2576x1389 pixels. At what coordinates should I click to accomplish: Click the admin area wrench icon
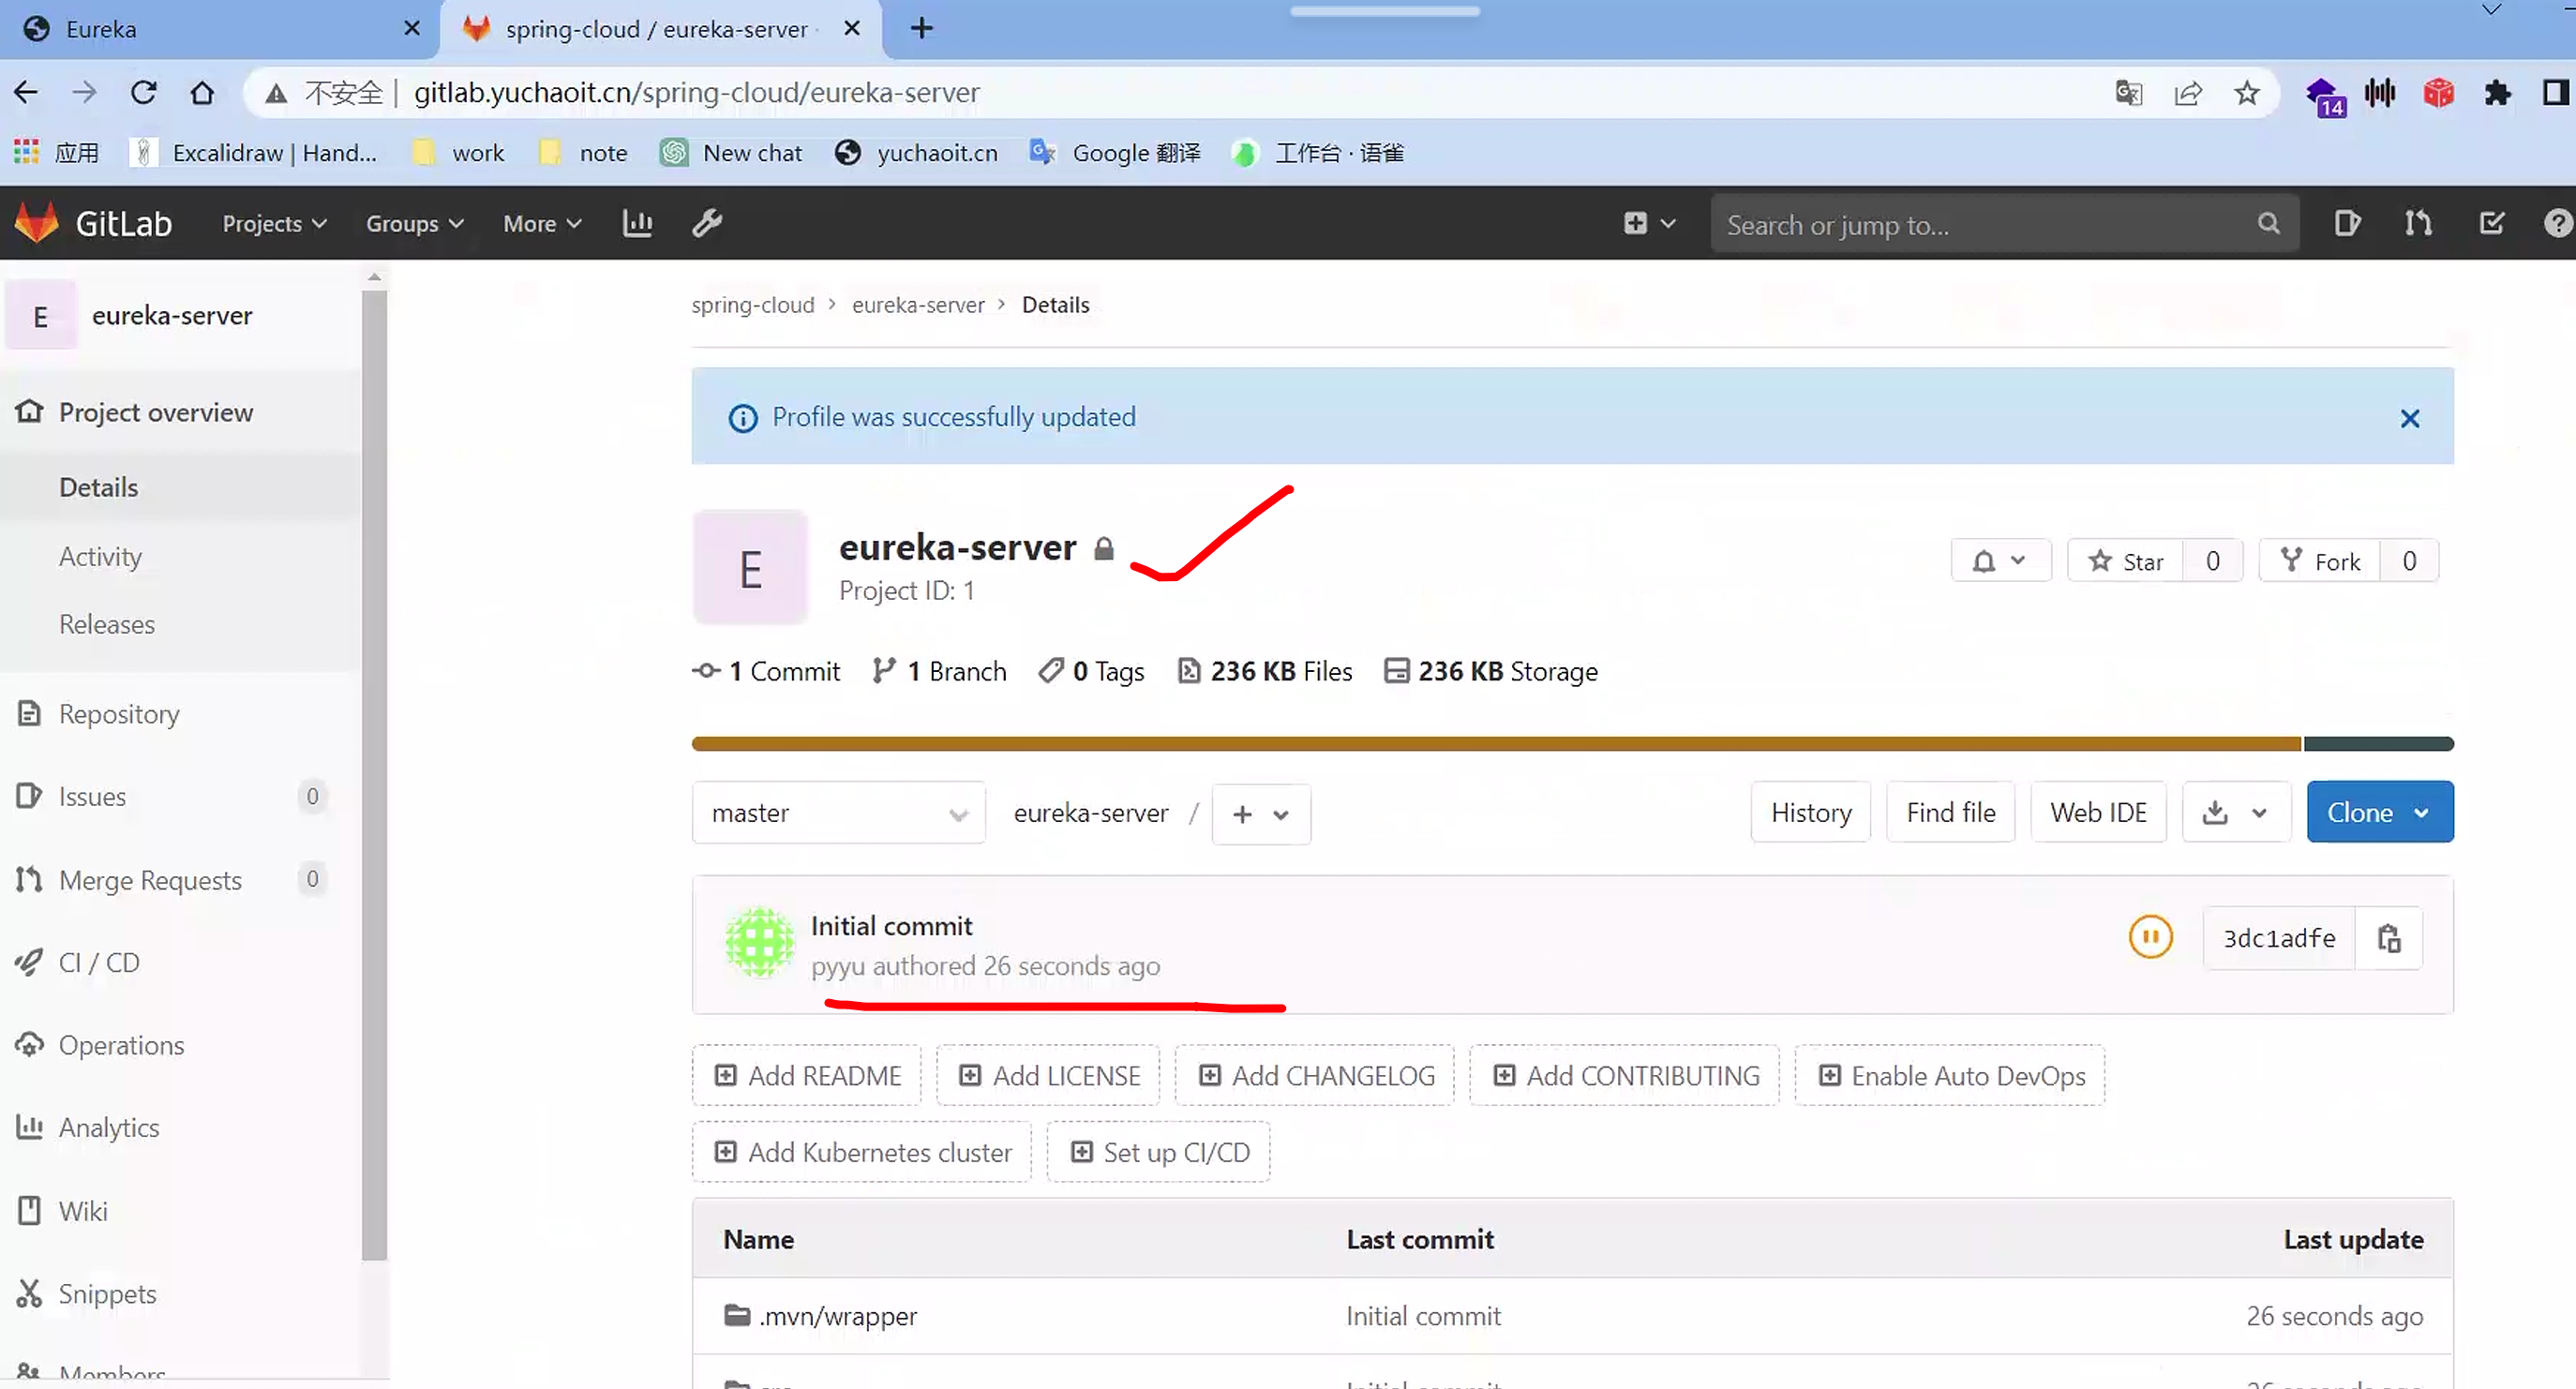click(707, 223)
